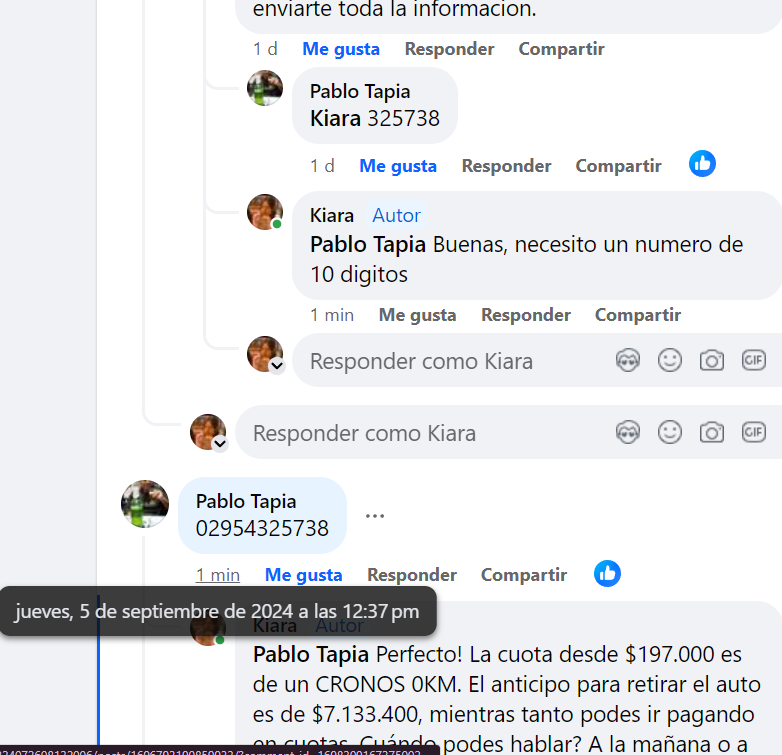Switch commenting profile in lower reply avatar

coord(220,443)
